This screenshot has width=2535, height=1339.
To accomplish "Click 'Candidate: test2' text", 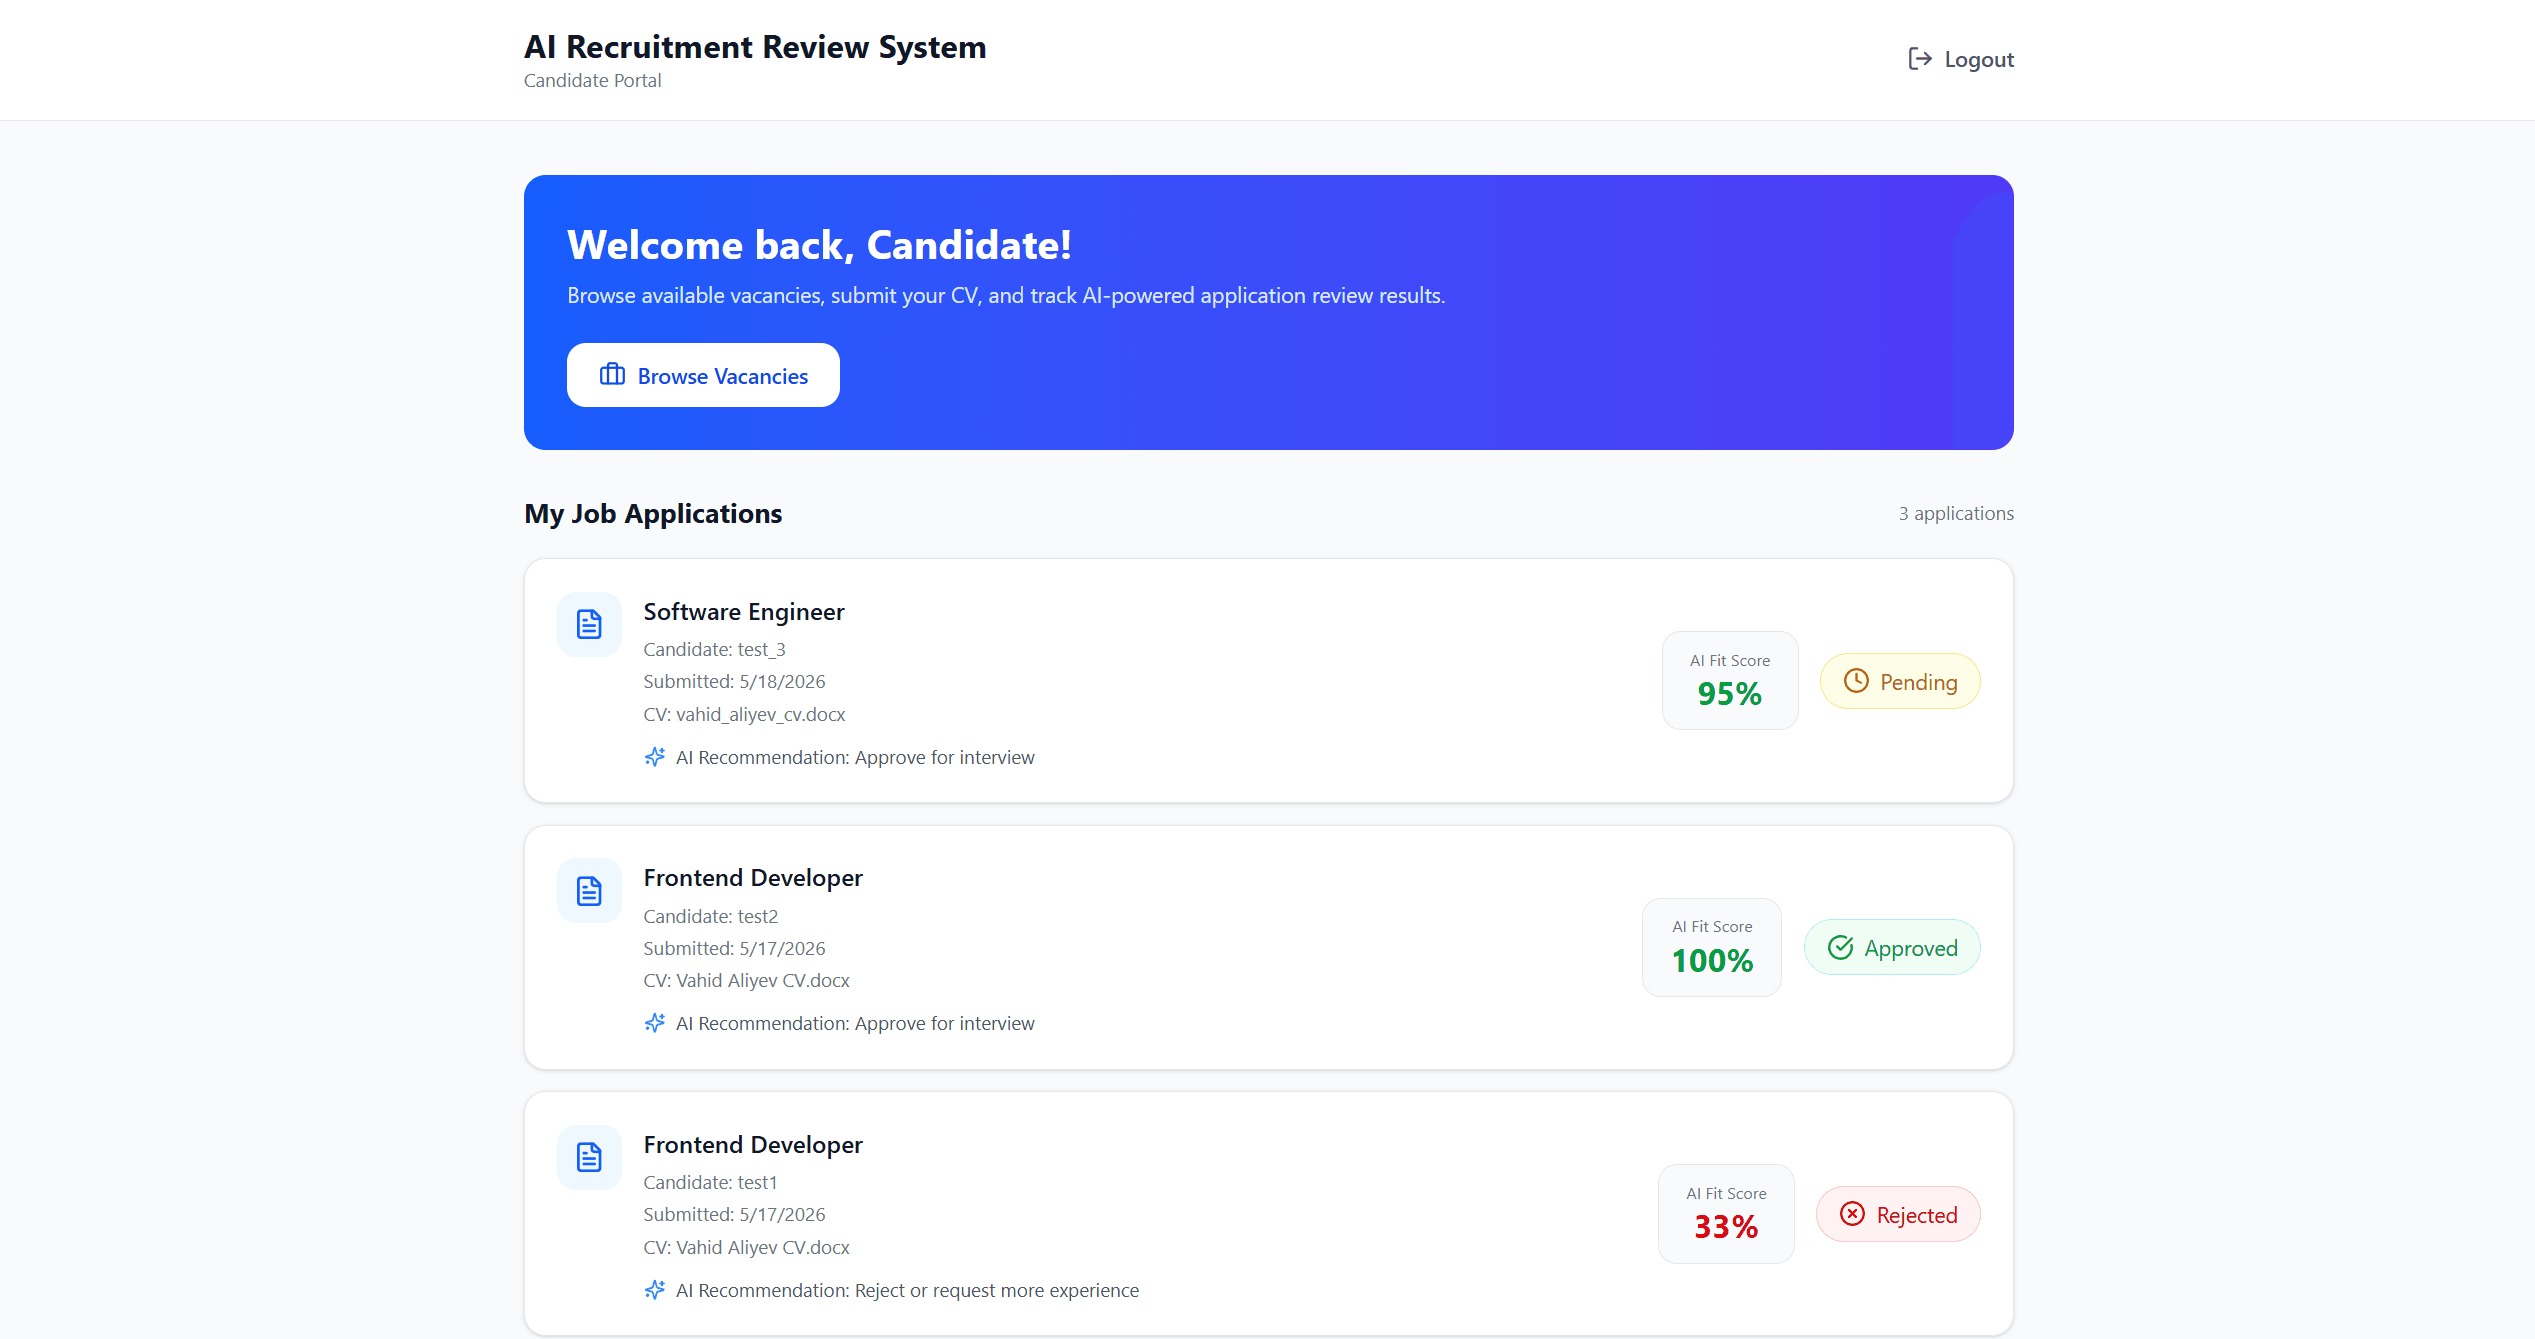I will (710, 916).
